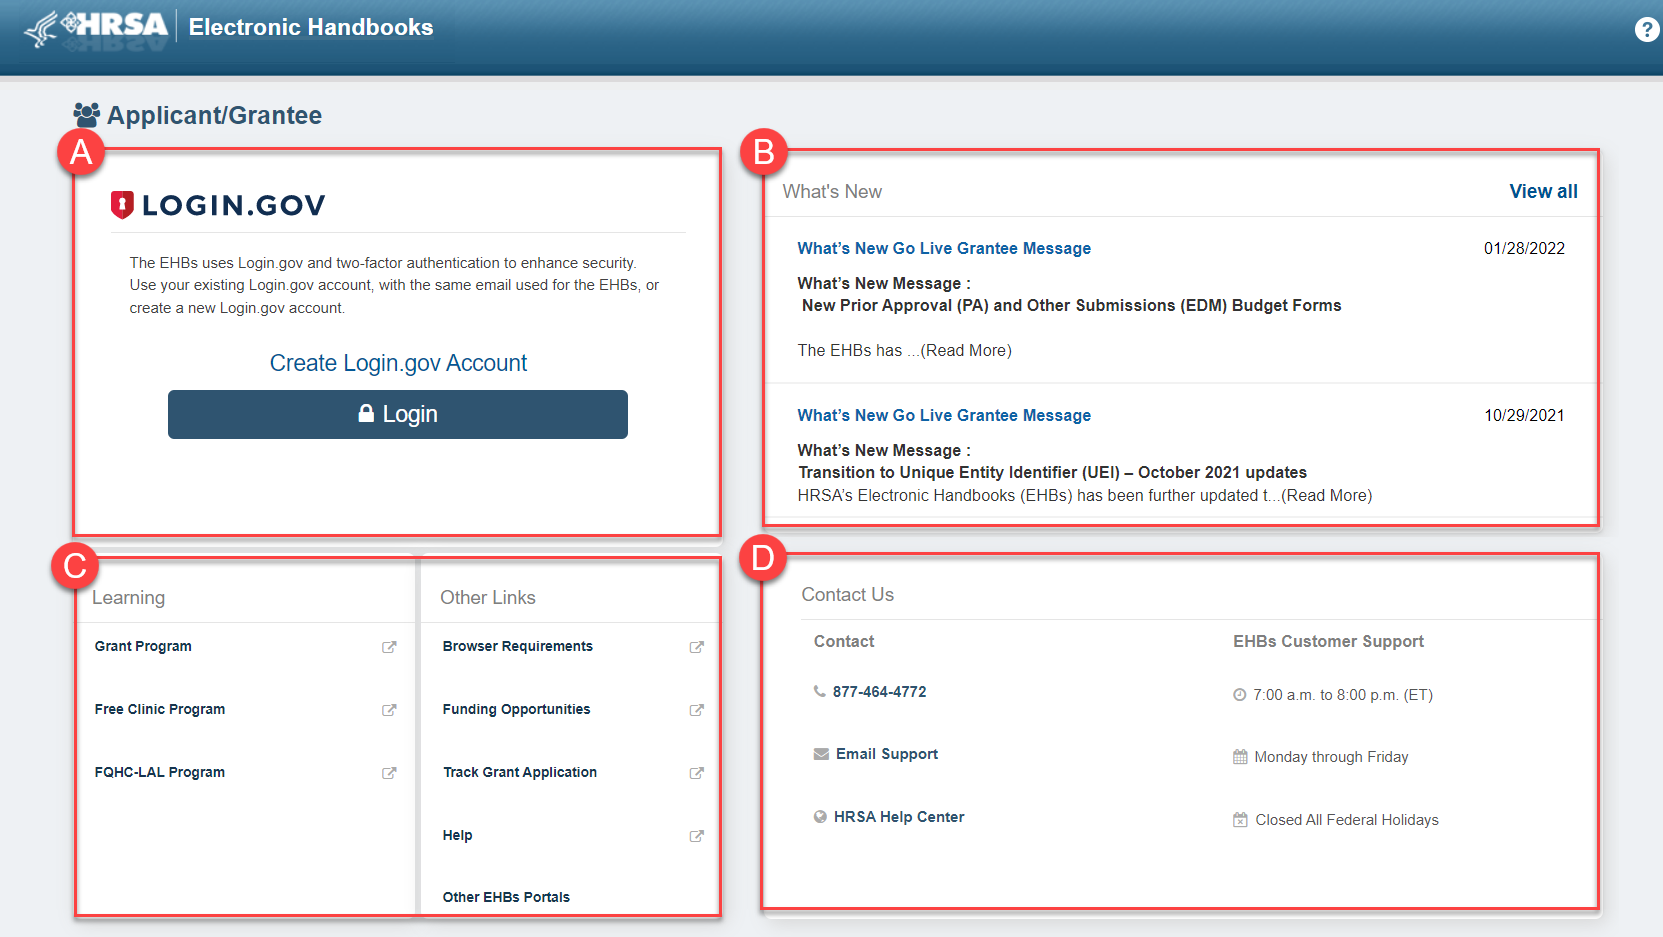Click the Applicant/Grantee heading
The image size is (1663, 937).
point(215,115)
